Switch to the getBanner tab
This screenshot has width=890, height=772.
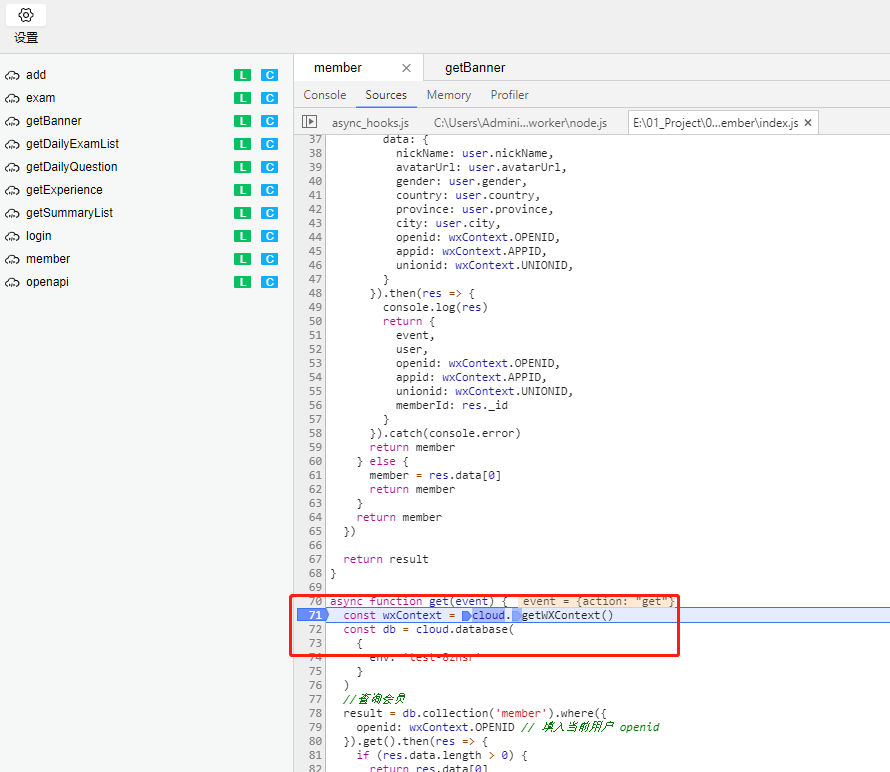coord(475,68)
